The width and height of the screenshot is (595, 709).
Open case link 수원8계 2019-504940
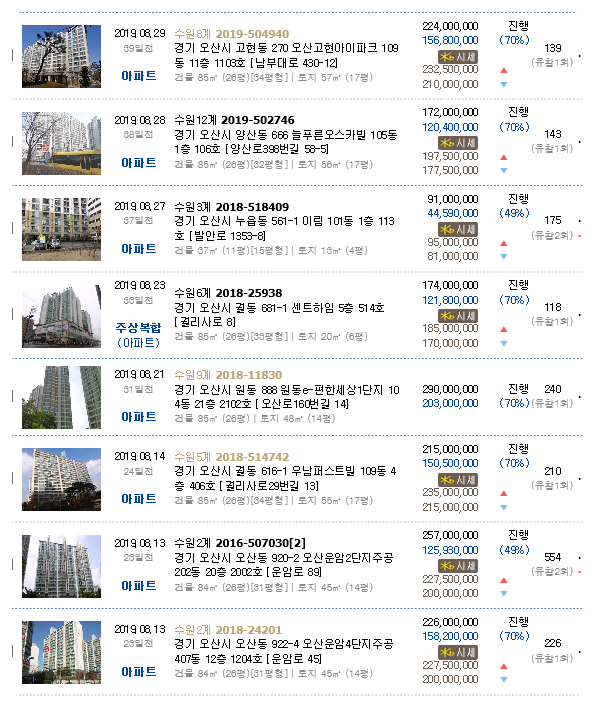point(231,34)
